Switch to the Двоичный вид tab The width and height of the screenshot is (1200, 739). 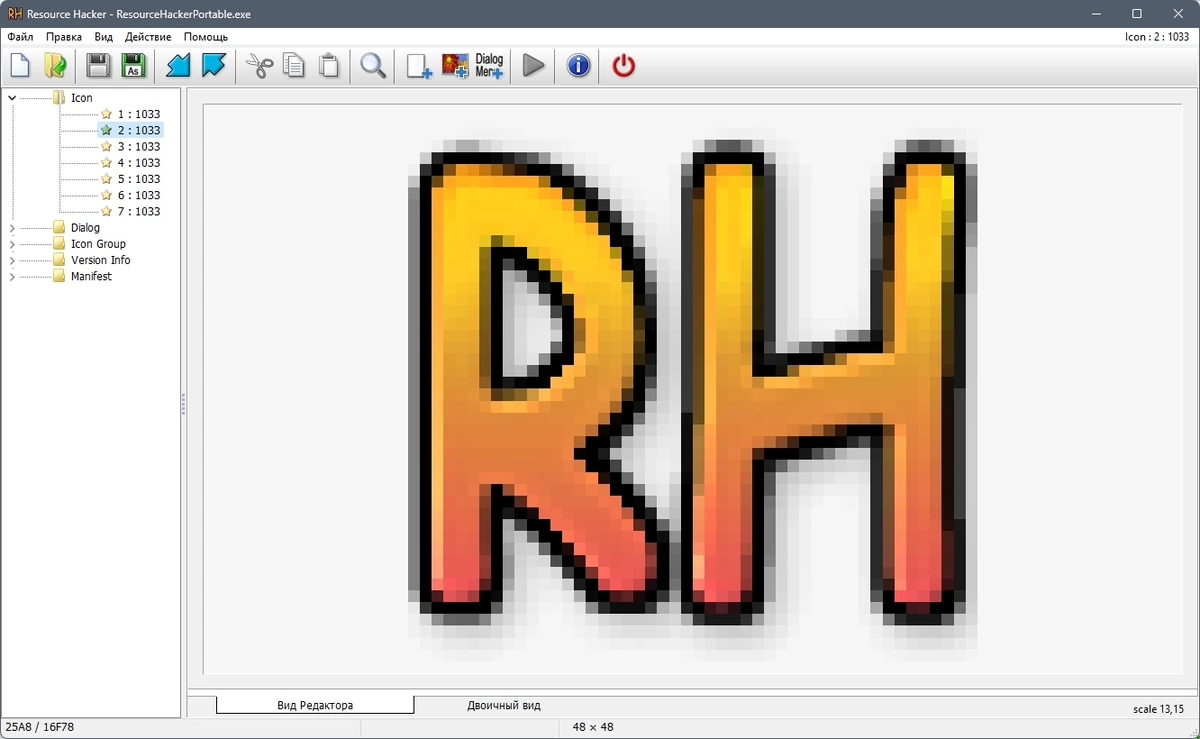[x=504, y=705]
